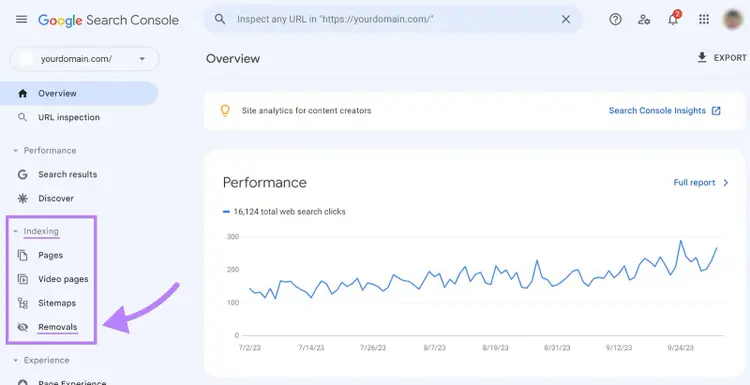Click the Sitemaps tree icon

point(22,303)
